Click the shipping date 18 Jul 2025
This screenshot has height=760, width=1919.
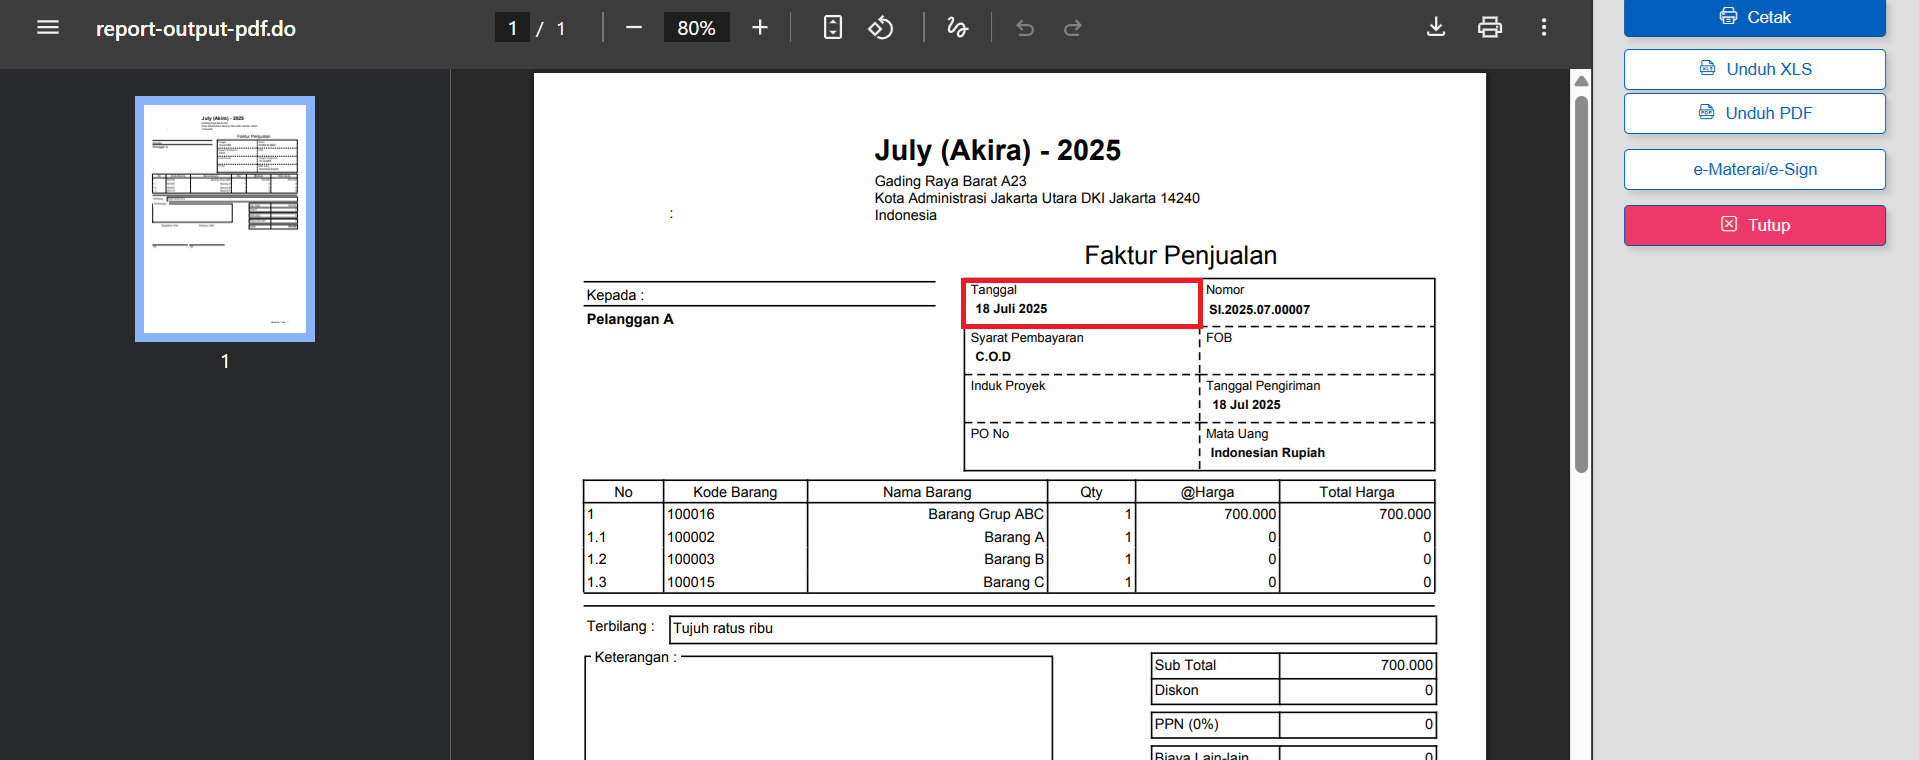click(1246, 405)
